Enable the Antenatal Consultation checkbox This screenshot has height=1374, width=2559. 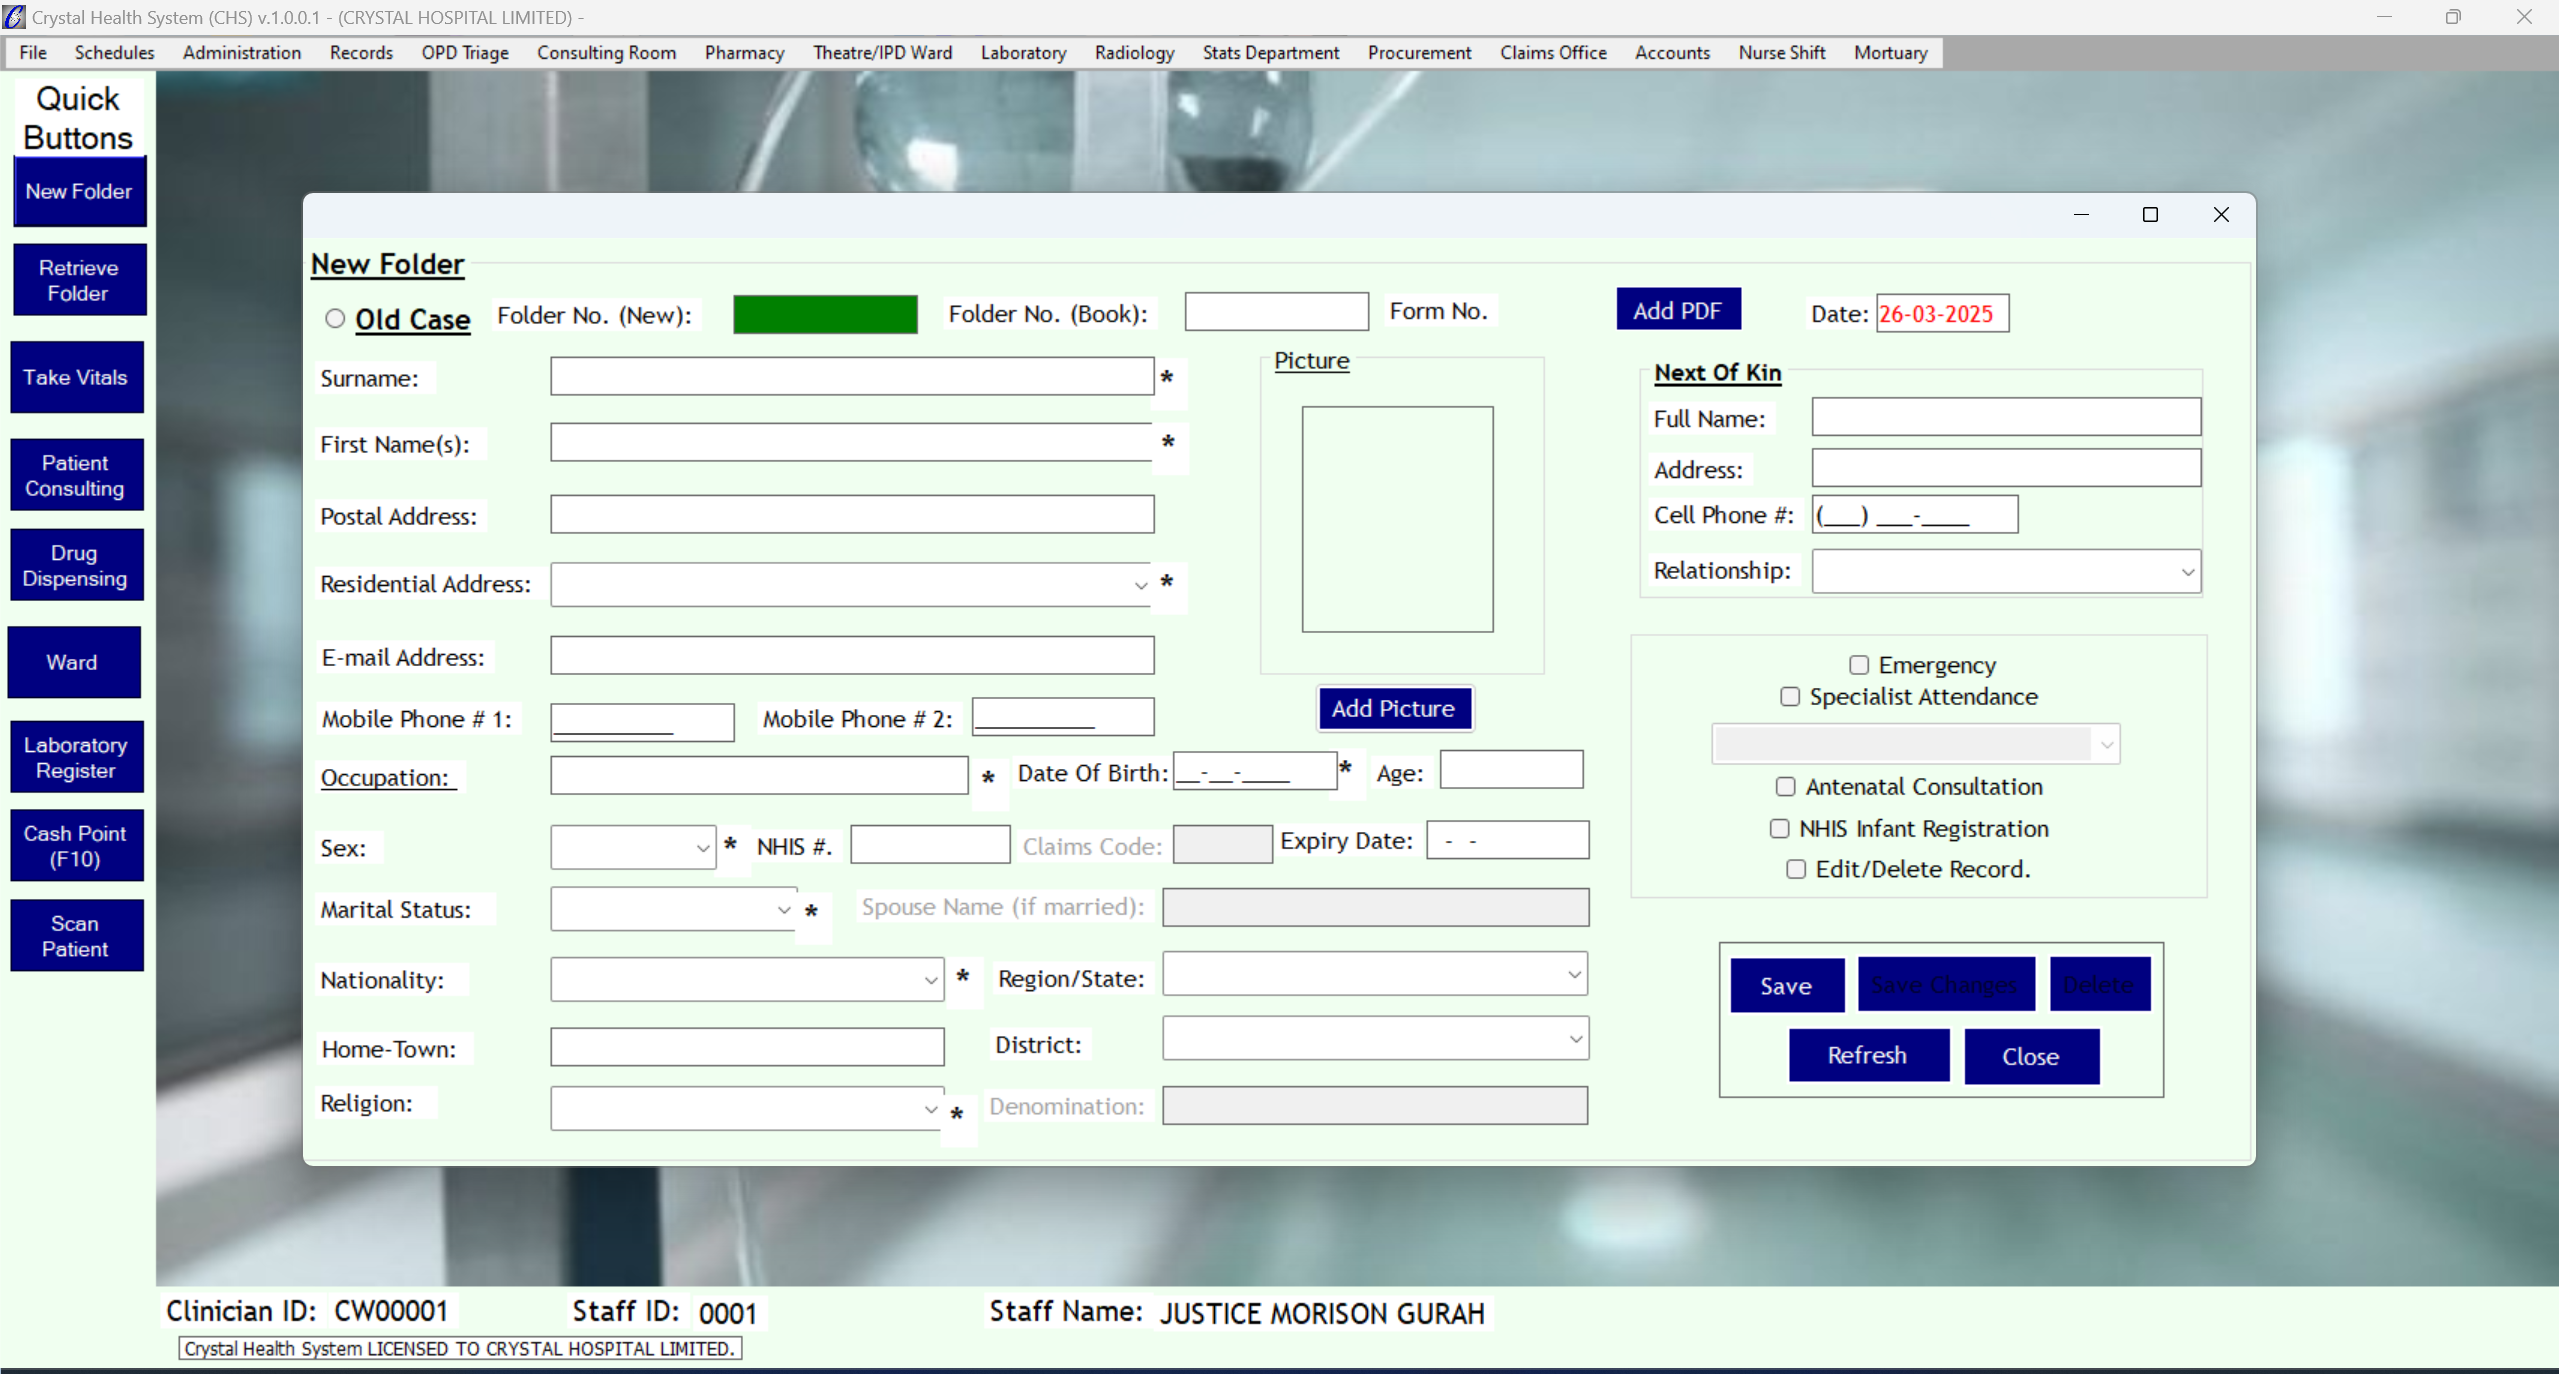tap(1785, 787)
